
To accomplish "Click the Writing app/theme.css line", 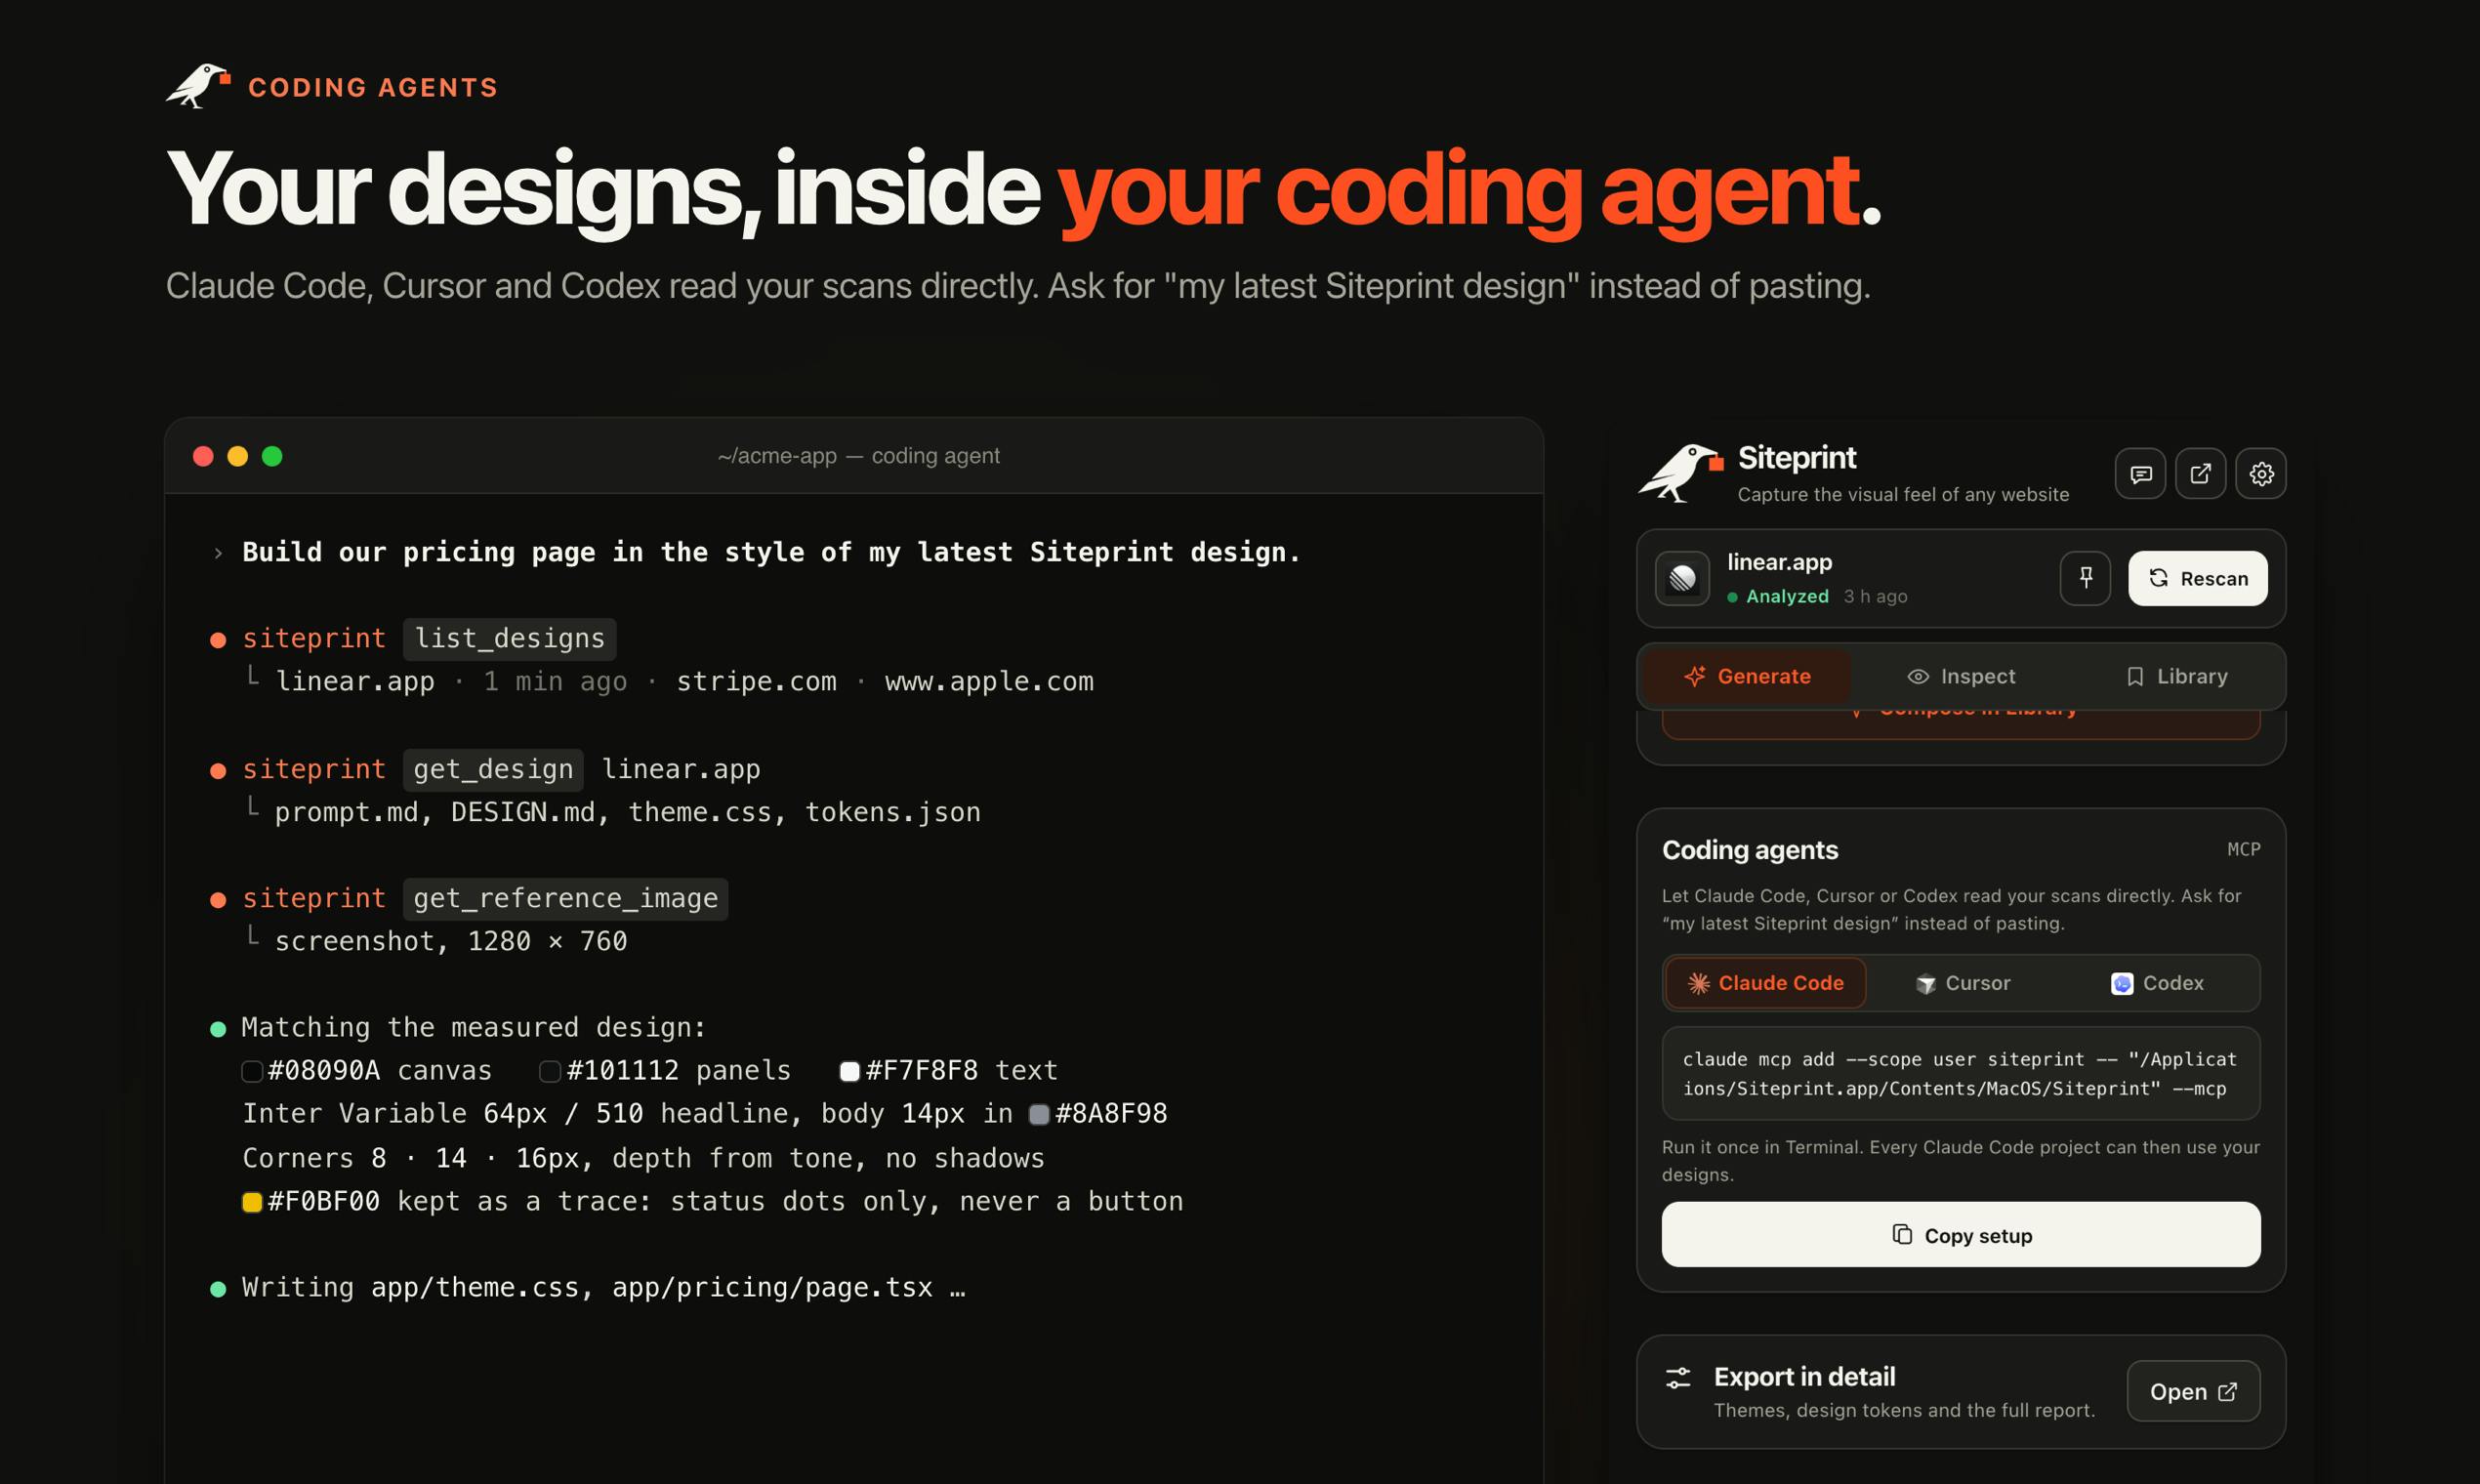I will (603, 1288).
